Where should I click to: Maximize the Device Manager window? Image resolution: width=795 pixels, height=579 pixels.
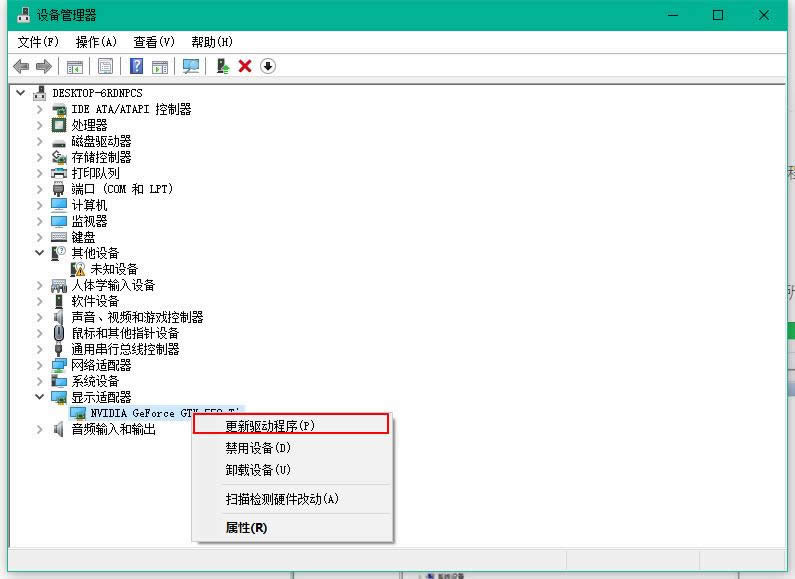click(718, 15)
